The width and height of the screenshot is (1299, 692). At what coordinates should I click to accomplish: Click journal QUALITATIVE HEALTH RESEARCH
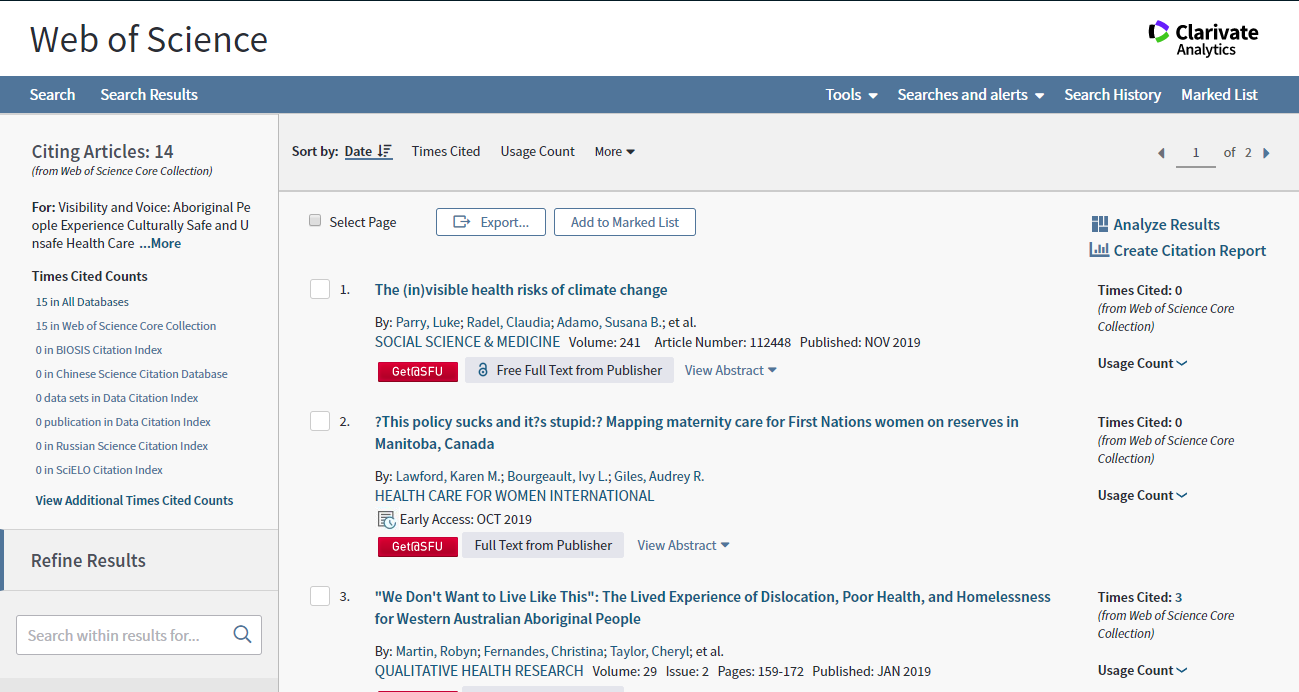[479, 670]
